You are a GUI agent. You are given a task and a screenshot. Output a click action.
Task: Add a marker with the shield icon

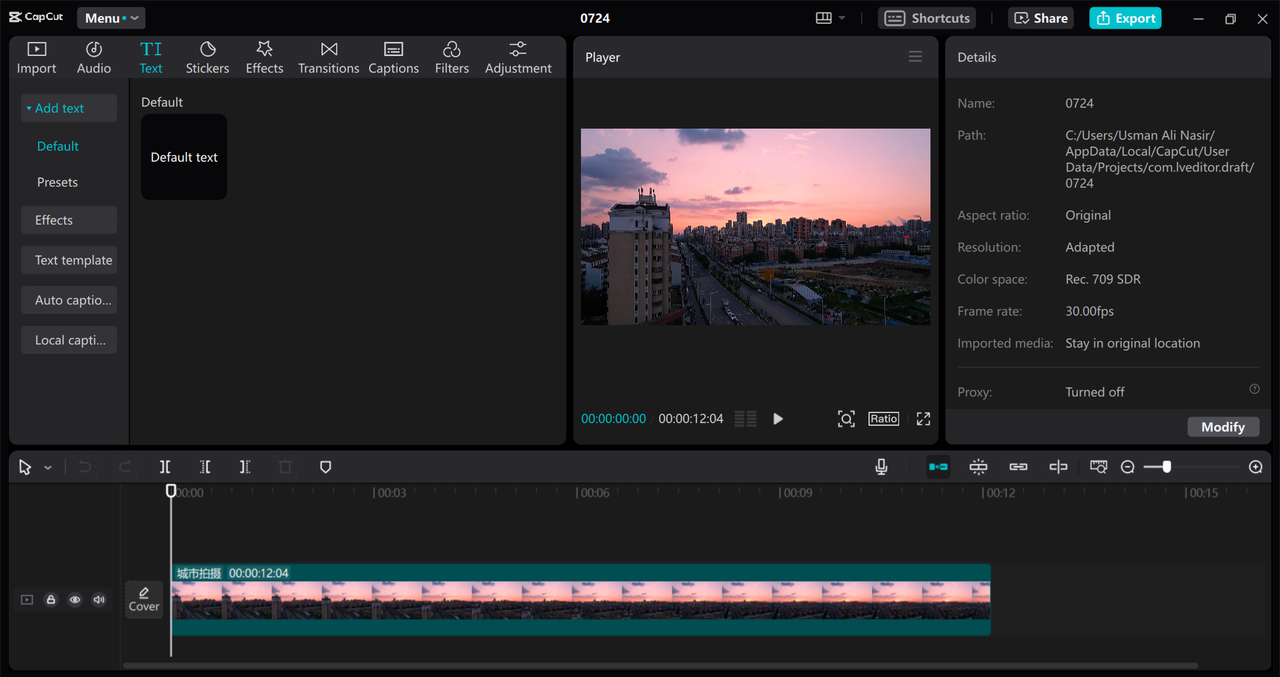click(x=325, y=467)
